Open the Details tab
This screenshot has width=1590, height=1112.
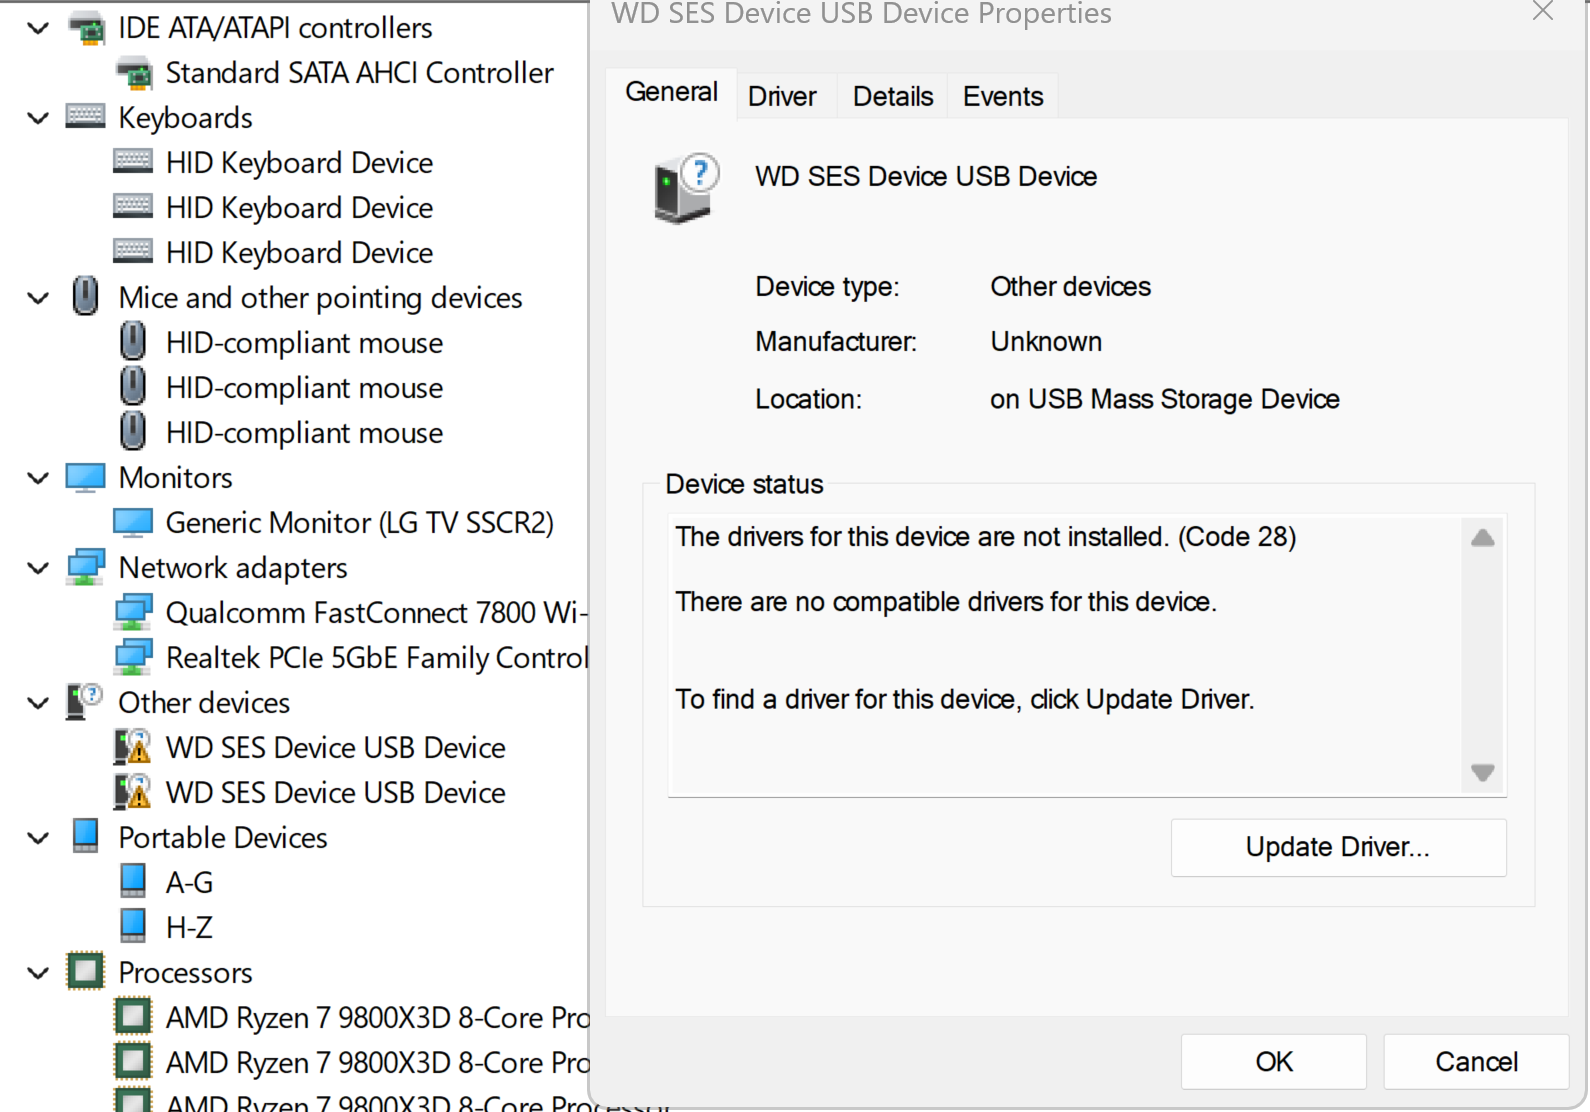(x=893, y=97)
